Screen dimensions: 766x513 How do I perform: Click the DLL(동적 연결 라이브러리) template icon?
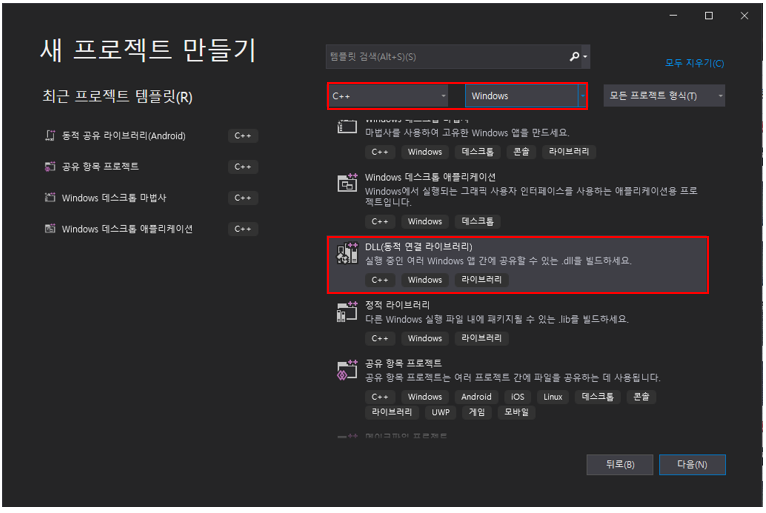347,253
